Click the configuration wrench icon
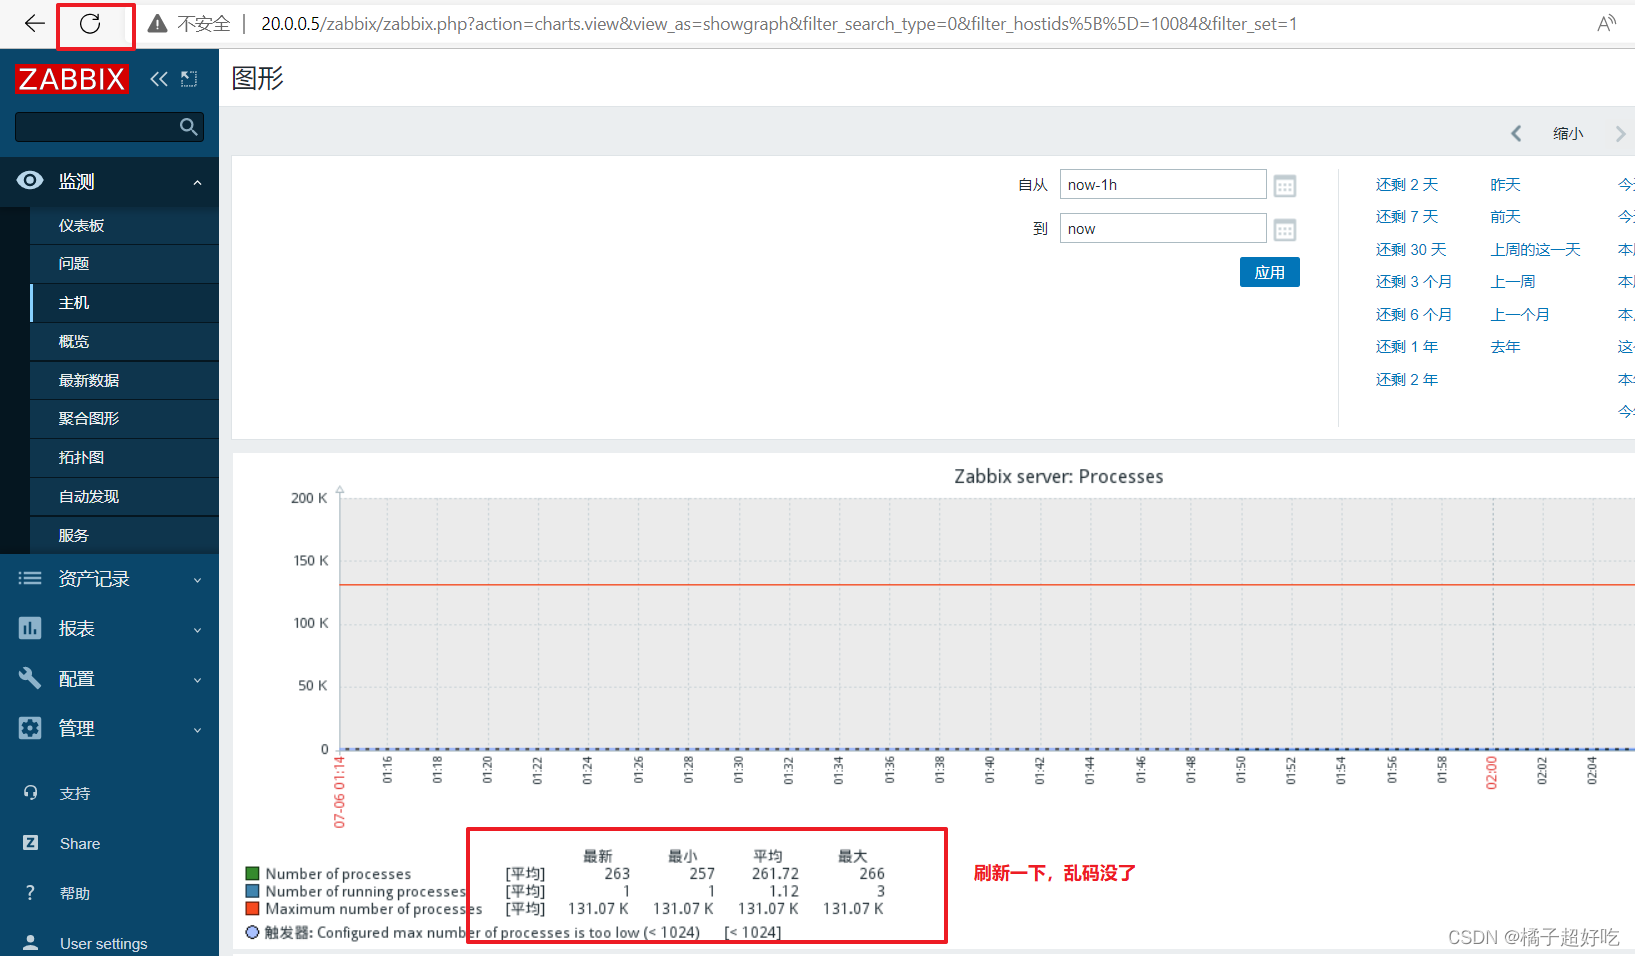This screenshot has height=956, width=1635. 30,678
